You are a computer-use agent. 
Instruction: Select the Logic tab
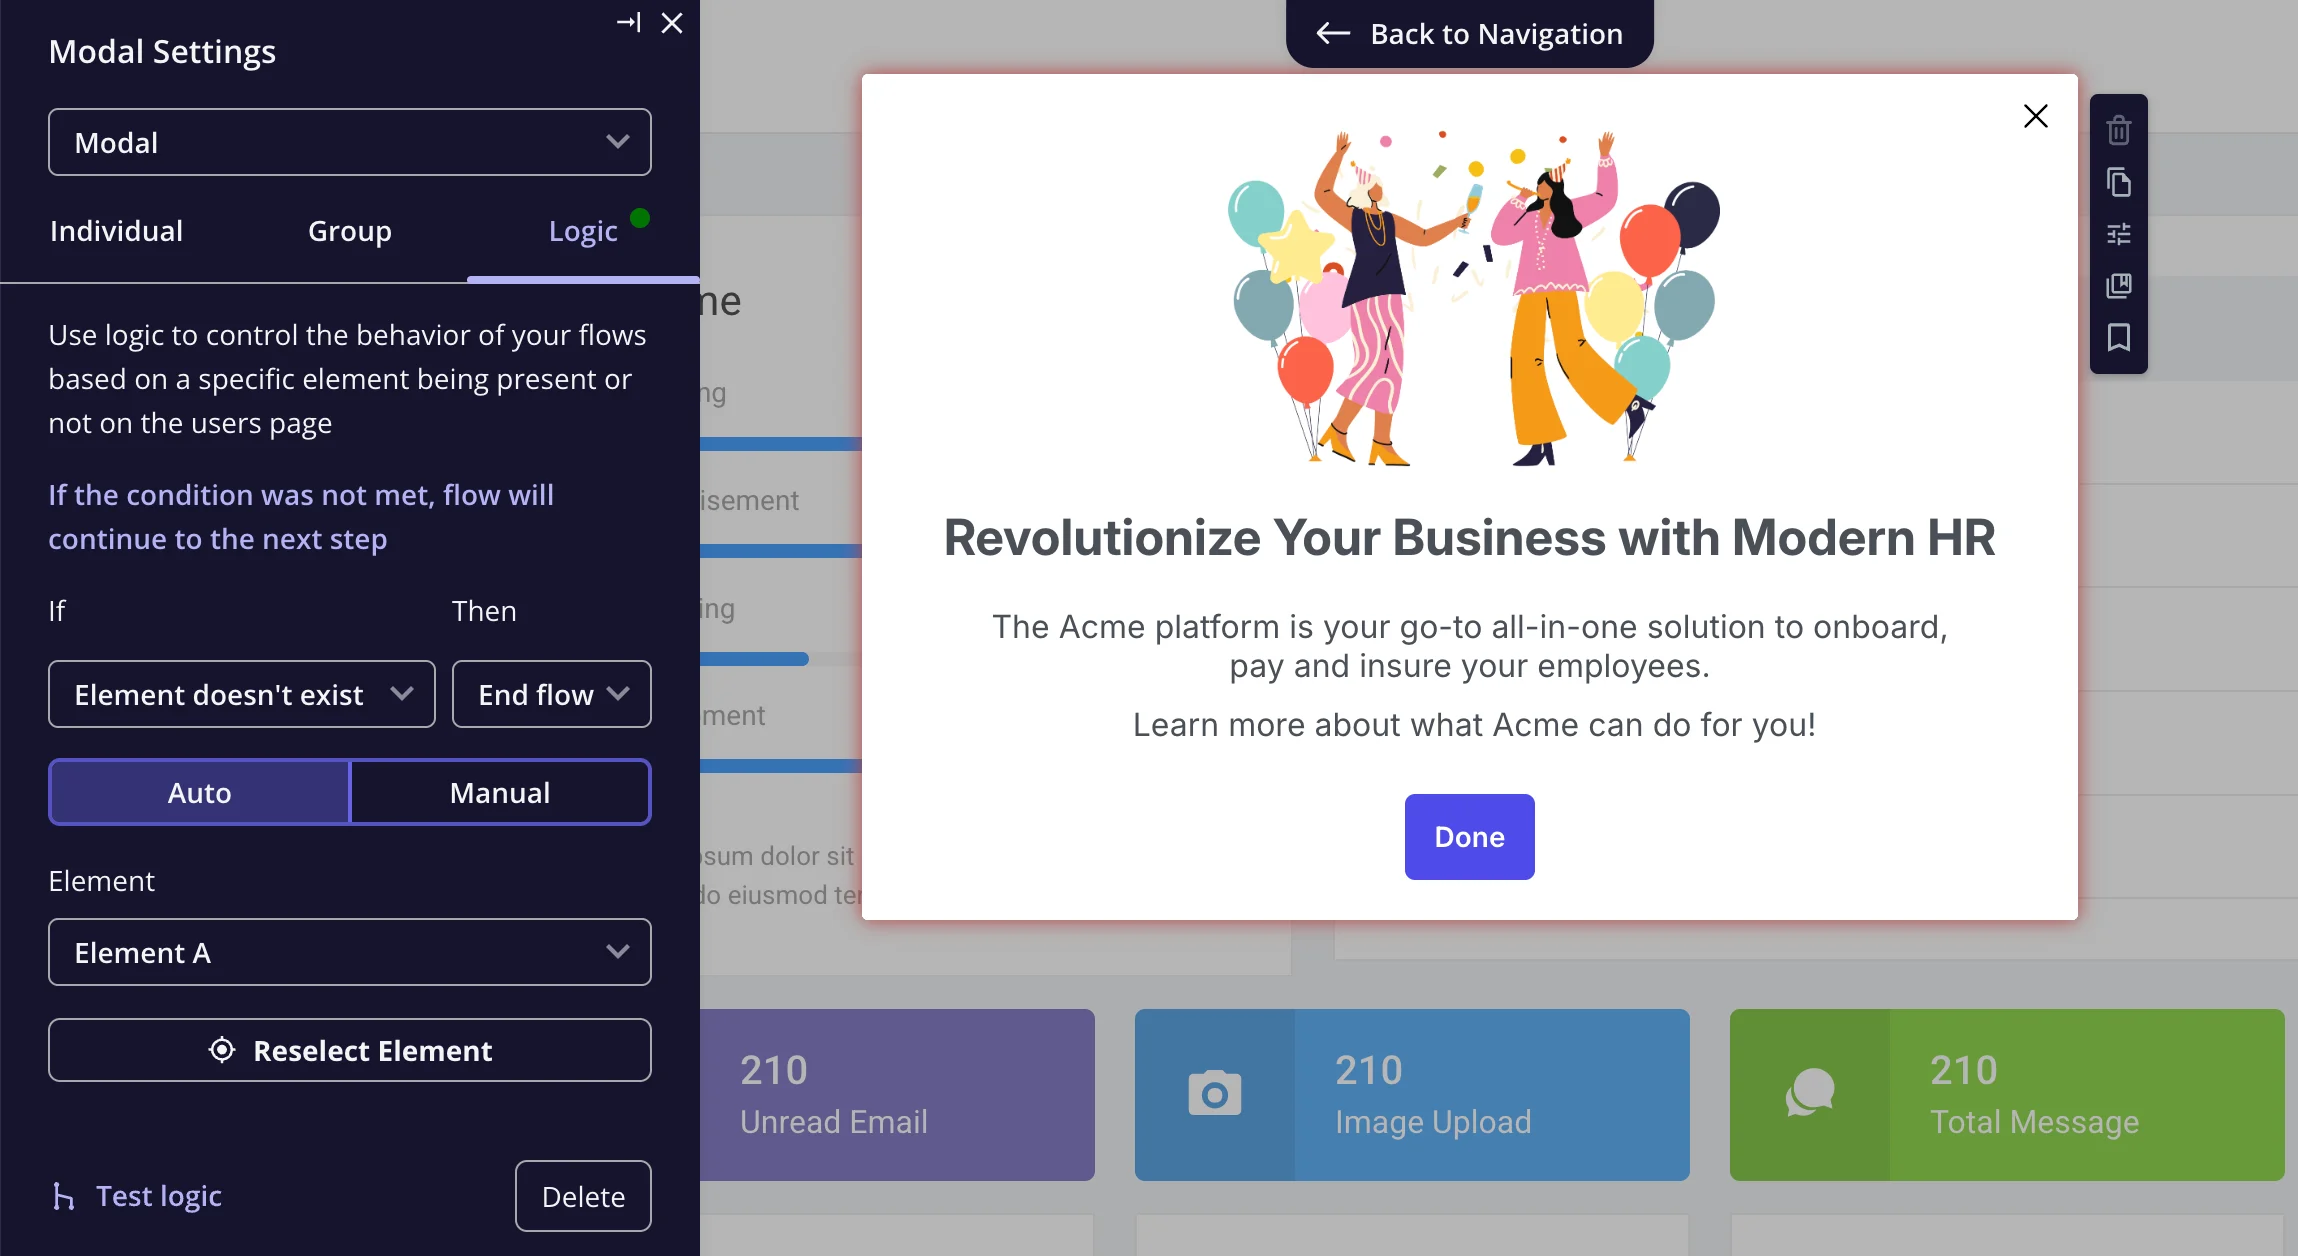[583, 231]
